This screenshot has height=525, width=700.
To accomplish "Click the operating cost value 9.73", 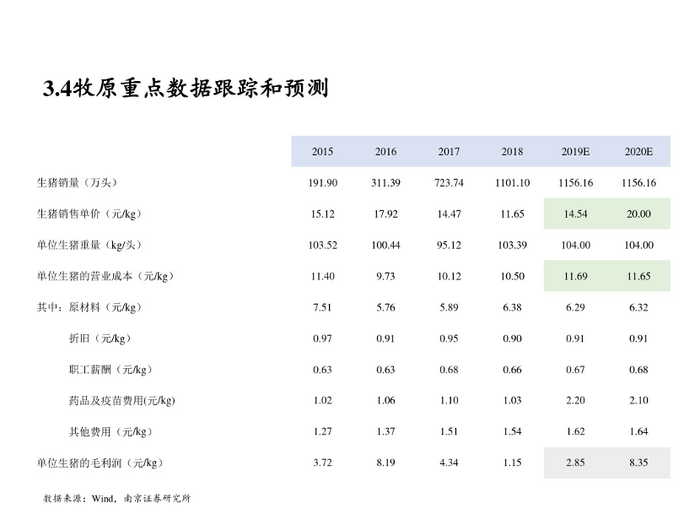I will [386, 276].
